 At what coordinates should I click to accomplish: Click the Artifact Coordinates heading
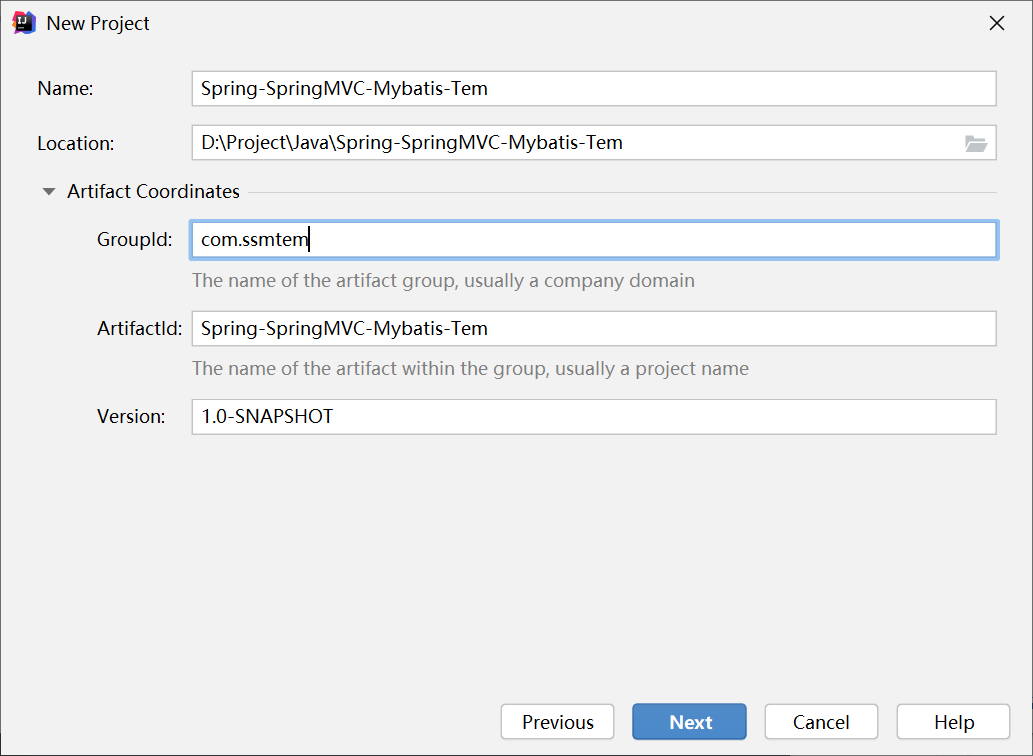click(x=154, y=192)
